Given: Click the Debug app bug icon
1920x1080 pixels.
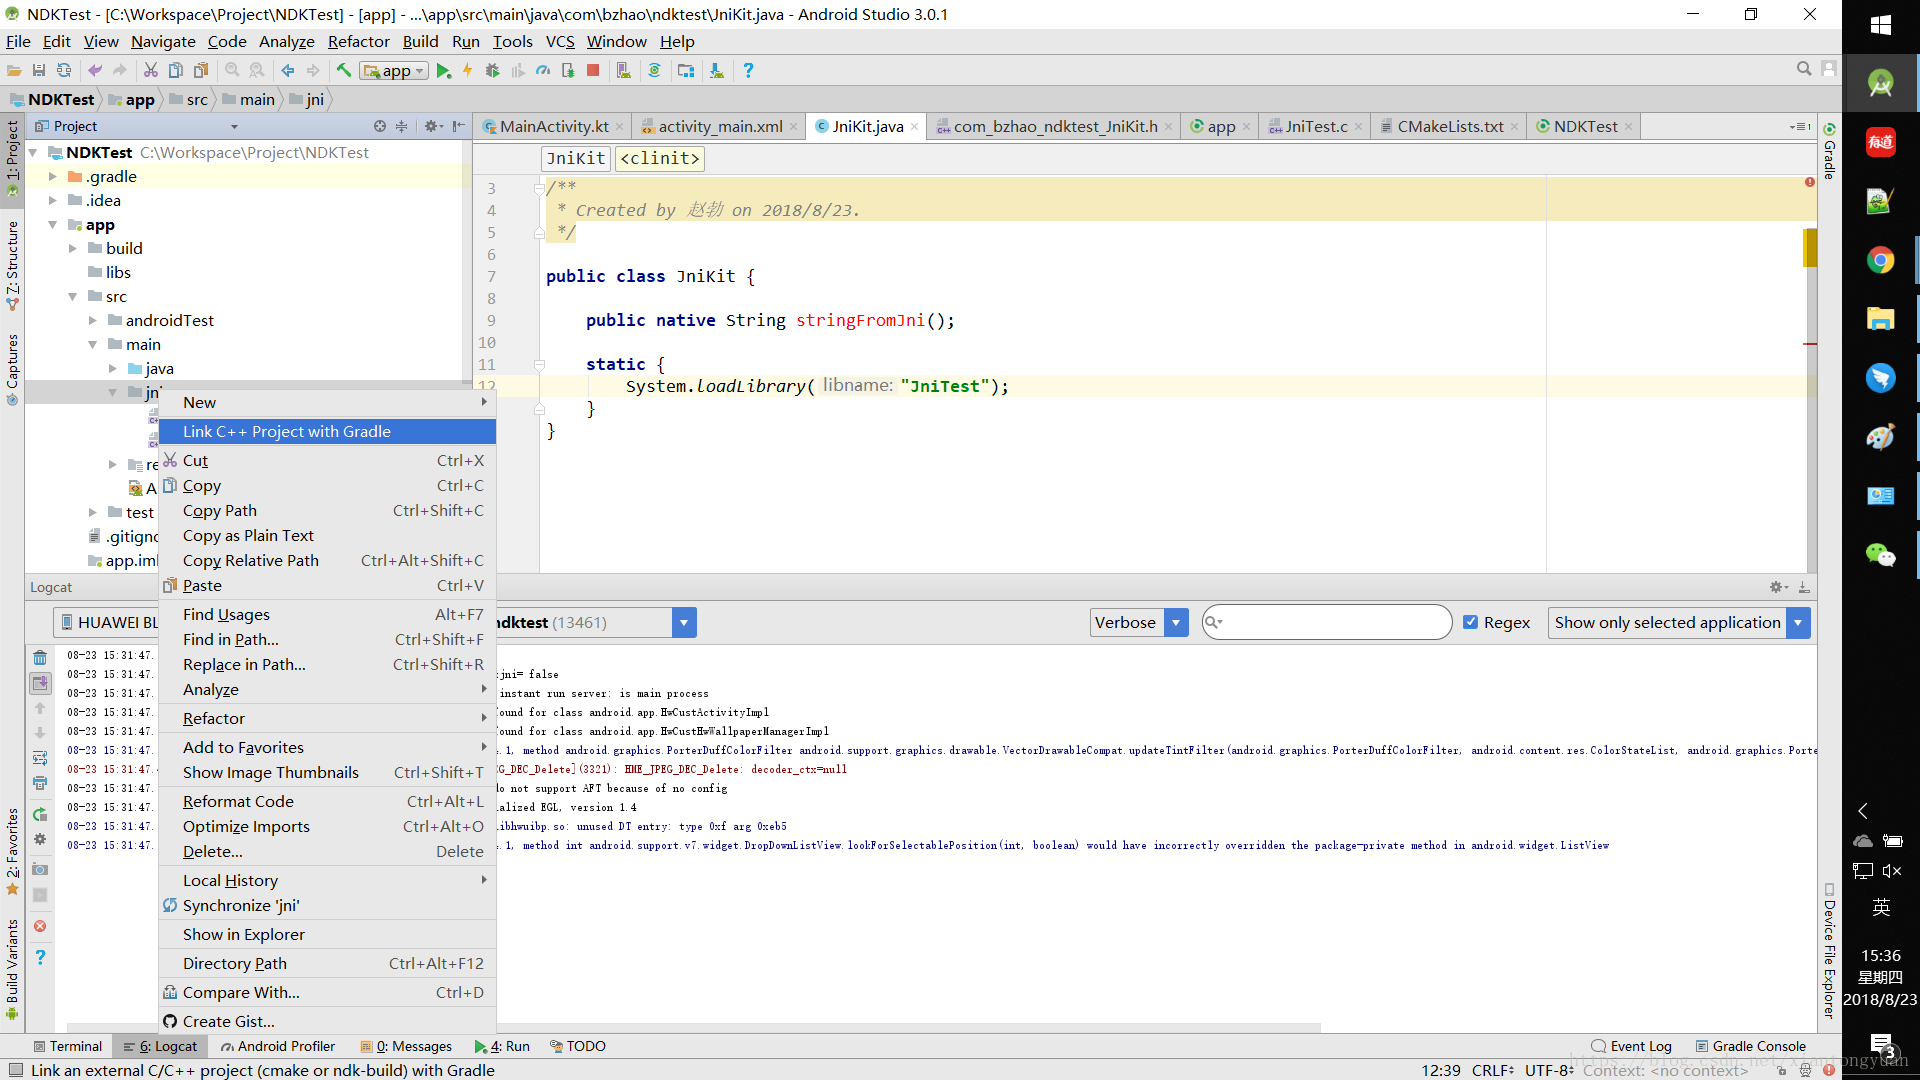Looking at the screenshot, I should (492, 71).
